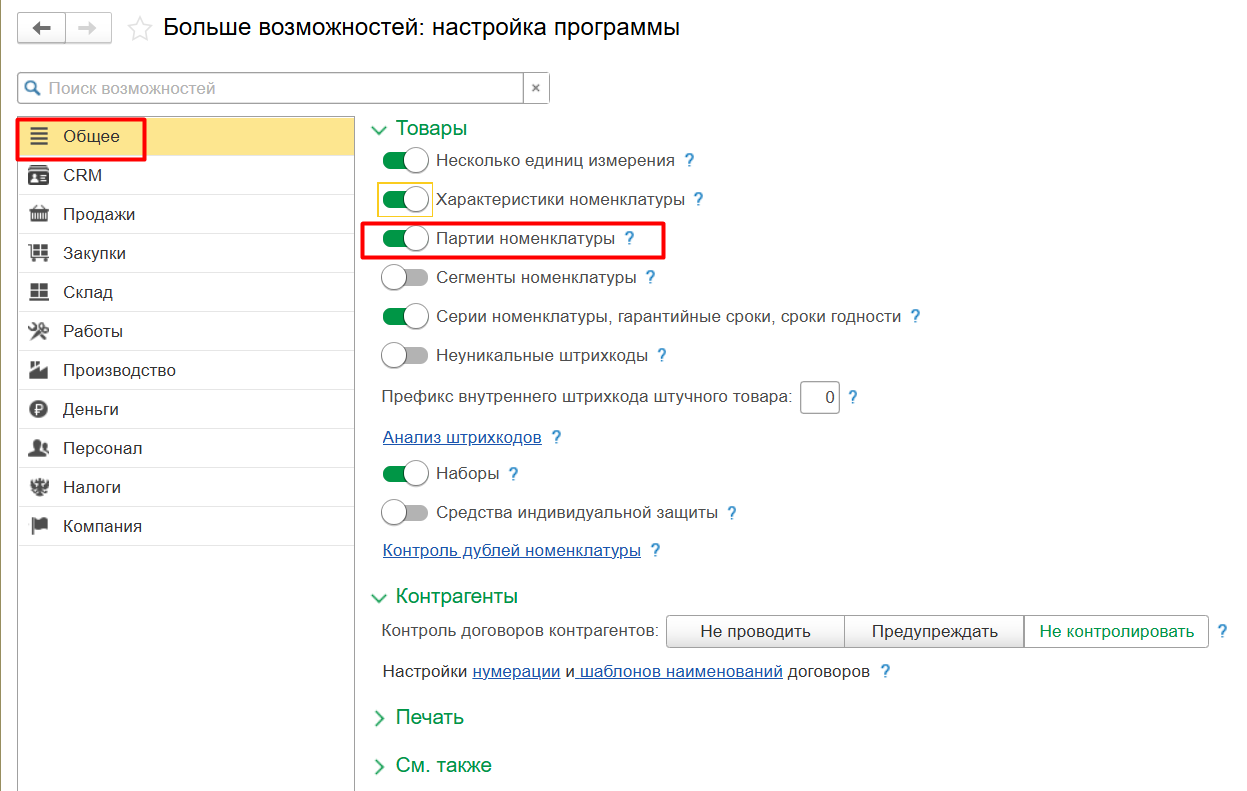
Task: Open нумерации settings link
Action: point(516,671)
